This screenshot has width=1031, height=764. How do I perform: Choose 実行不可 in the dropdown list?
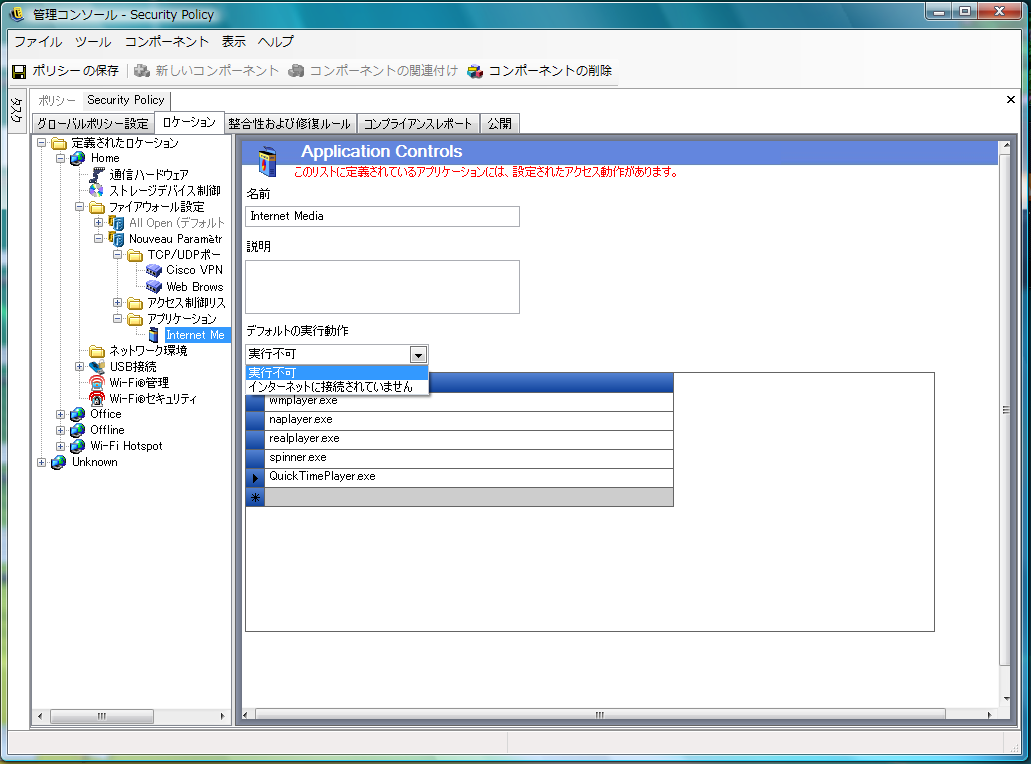click(x=337, y=373)
